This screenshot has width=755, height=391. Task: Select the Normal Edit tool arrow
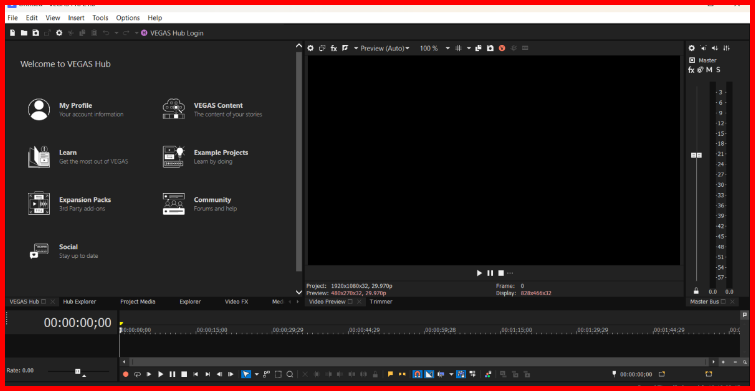coord(246,374)
